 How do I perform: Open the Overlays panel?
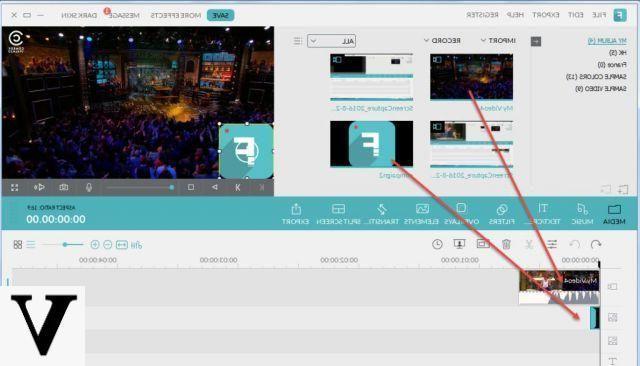tap(461, 214)
